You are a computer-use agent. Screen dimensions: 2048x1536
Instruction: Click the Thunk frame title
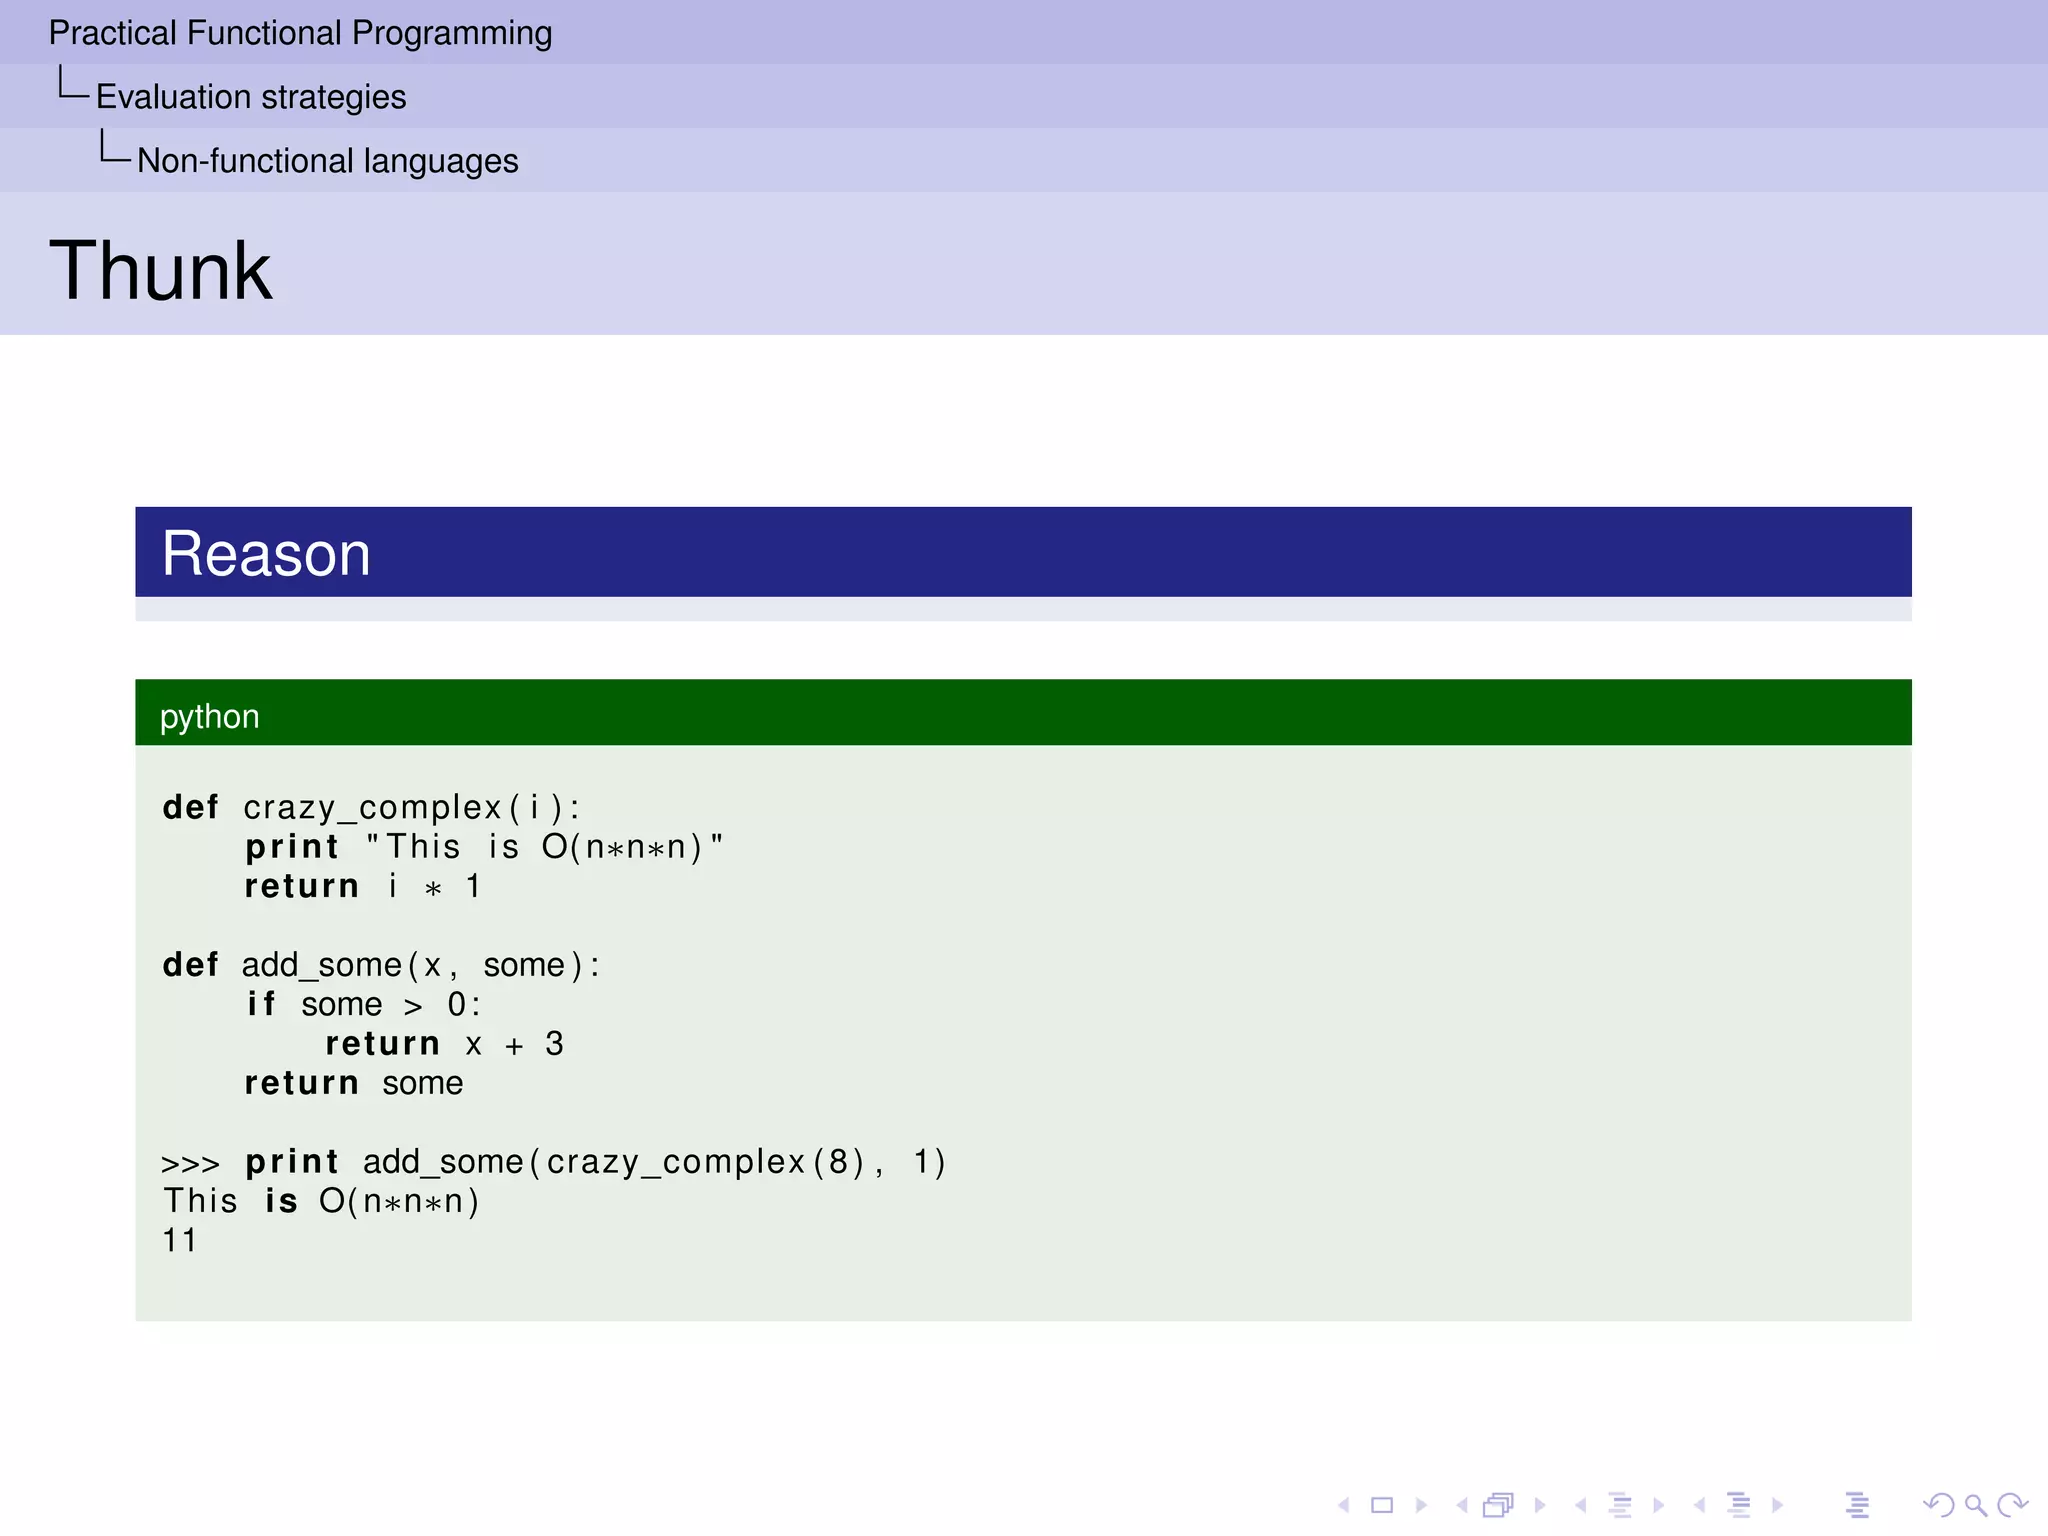click(x=160, y=270)
